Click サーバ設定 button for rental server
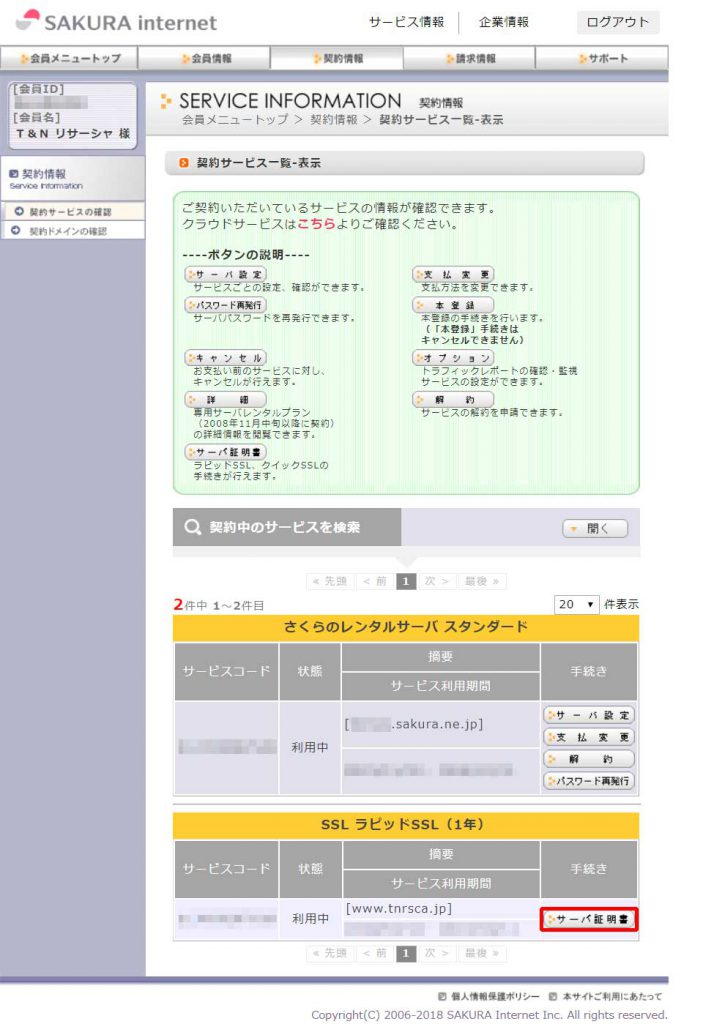The height and width of the screenshot is (1024, 703). click(589, 715)
